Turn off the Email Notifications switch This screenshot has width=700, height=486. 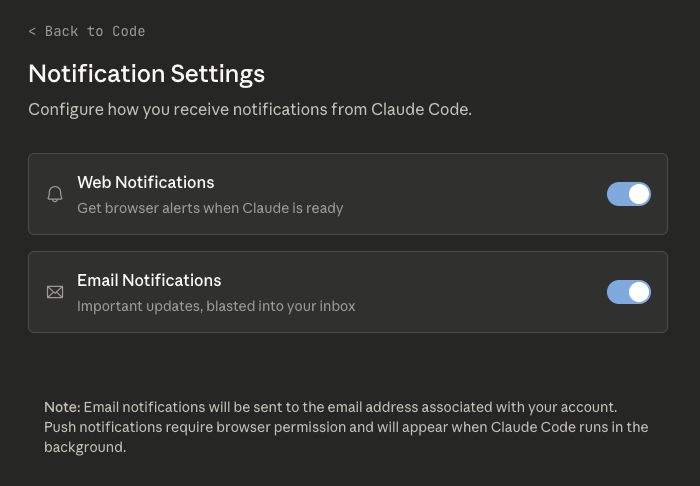629,292
